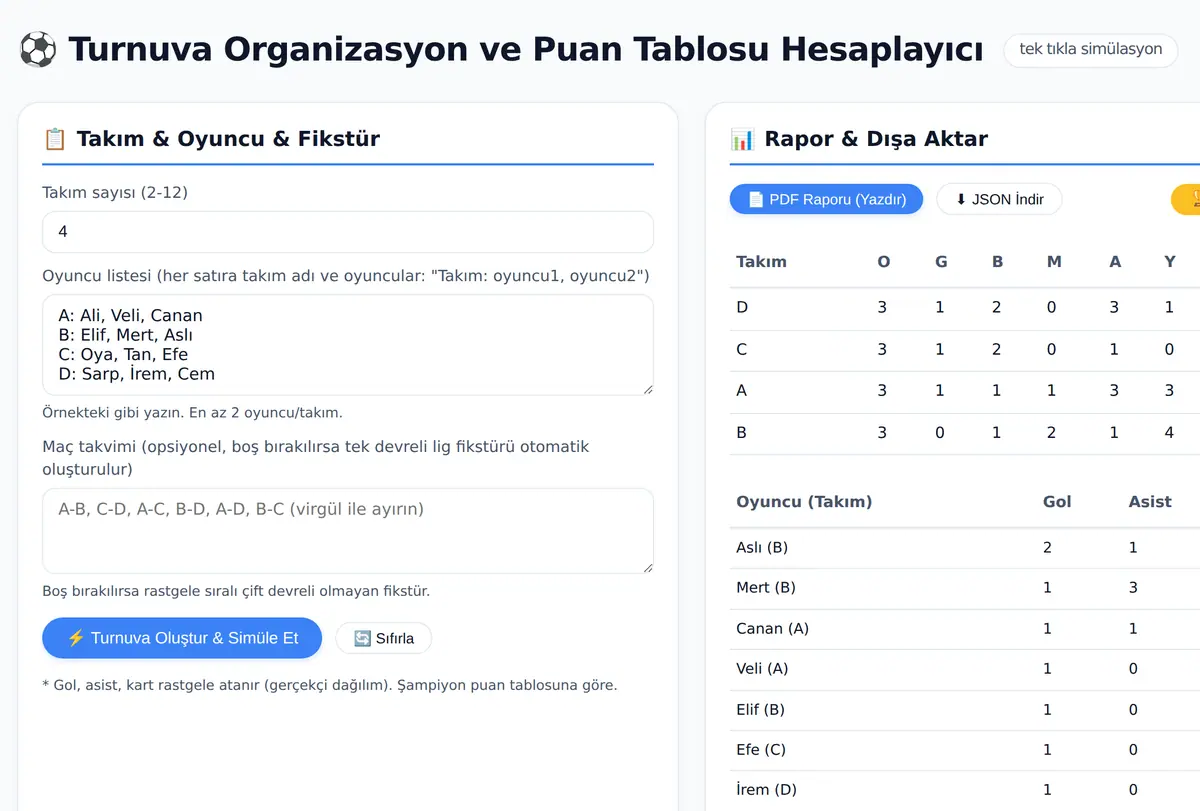Click the bar chart icon beside Rapor
1200x811 pixels.
pos(742,139)
